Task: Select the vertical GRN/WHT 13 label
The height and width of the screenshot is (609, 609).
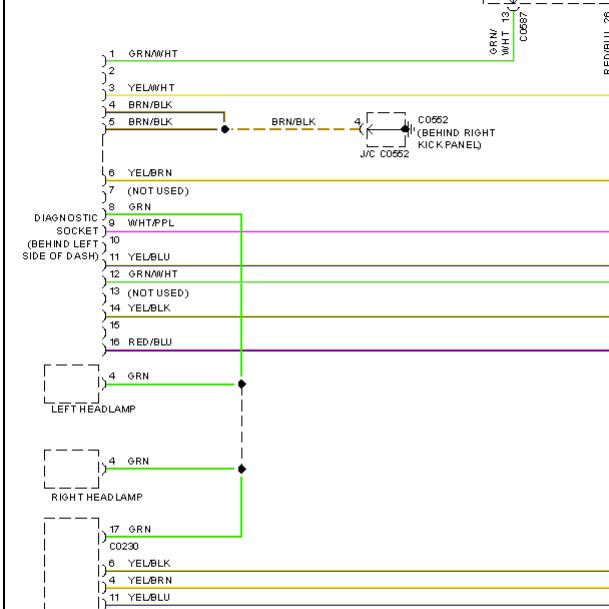Action: click(x=499, y=33)
